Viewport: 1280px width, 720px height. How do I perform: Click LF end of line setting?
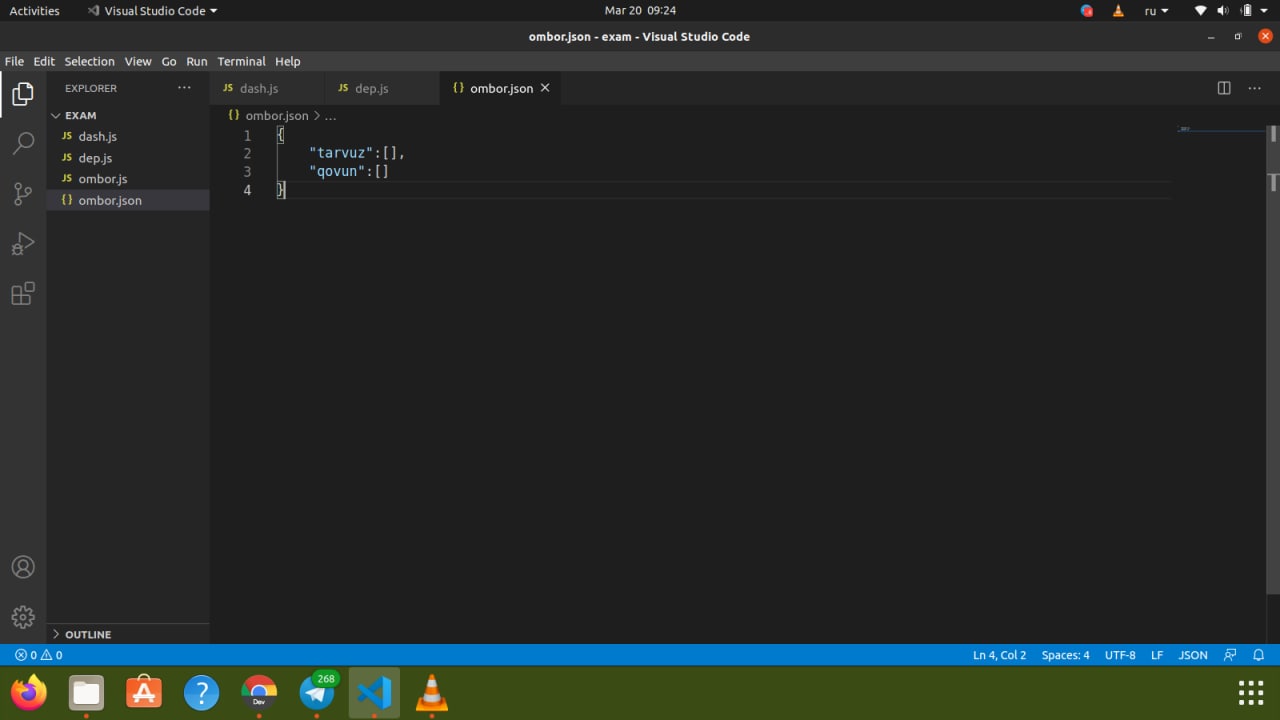(1157, 655)
